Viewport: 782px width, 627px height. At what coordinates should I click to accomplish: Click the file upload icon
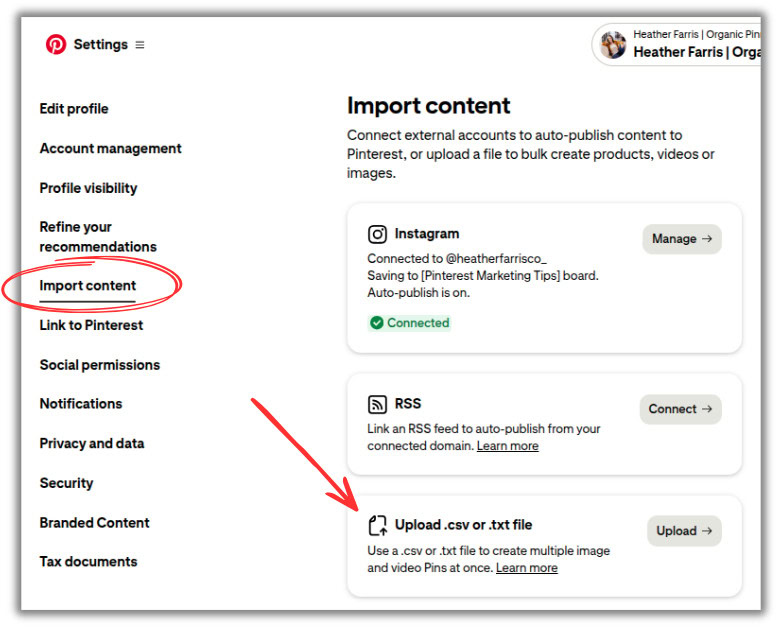coord(378,525)
